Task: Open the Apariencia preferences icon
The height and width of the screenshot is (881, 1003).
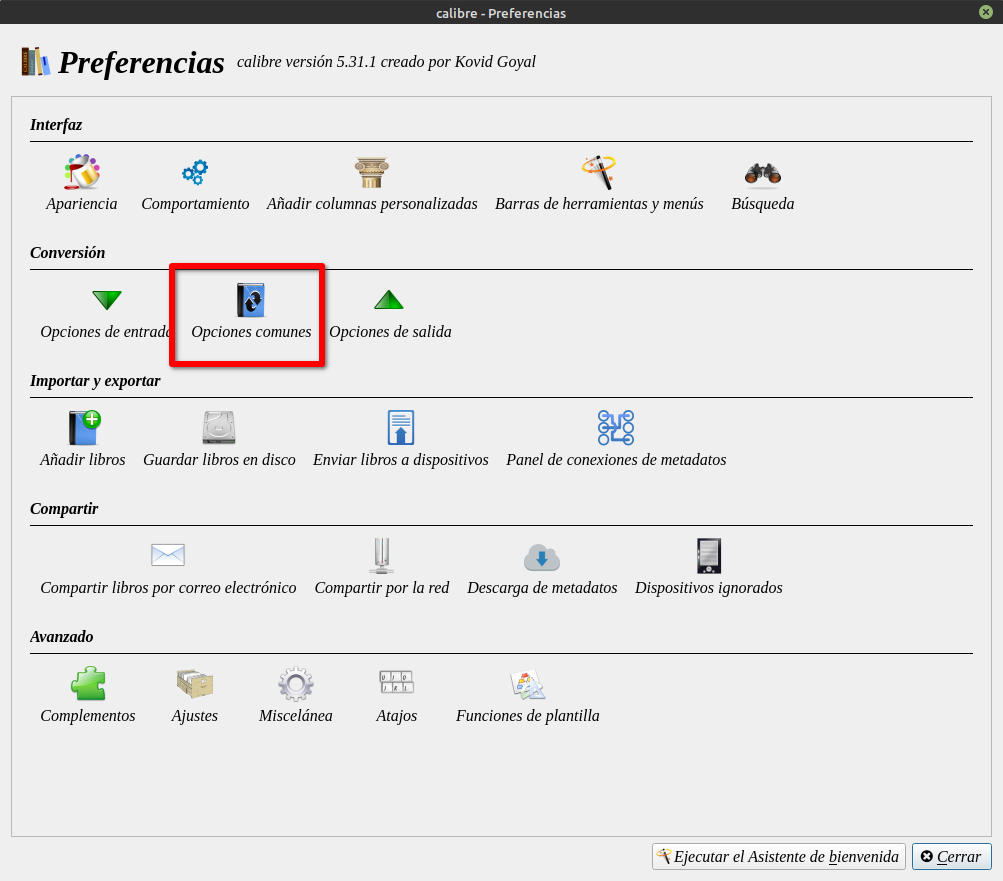Action: 82,171
